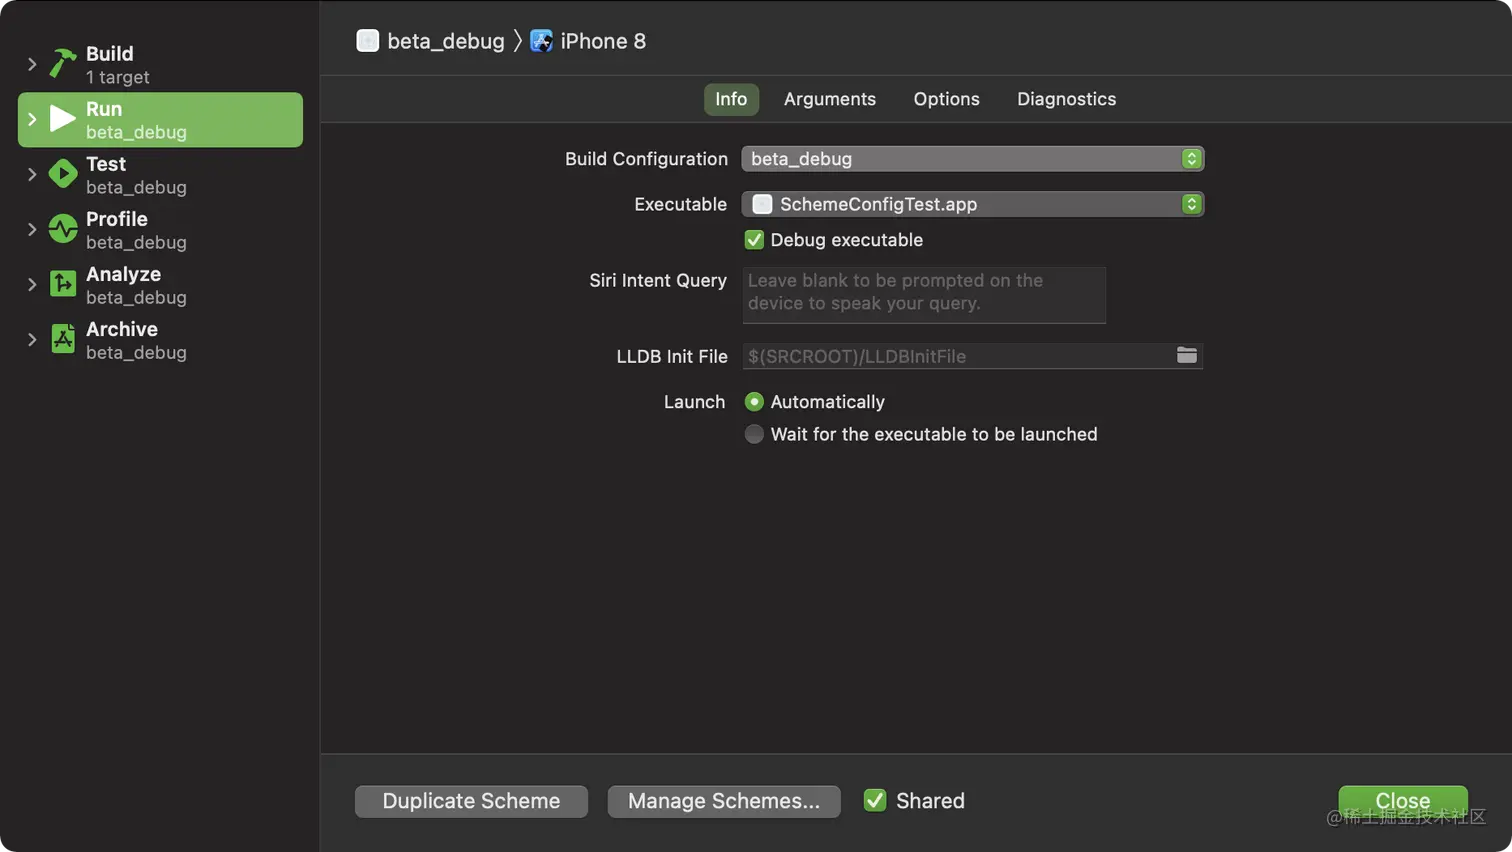Click the '1 target' text under Build

pyautogui.click(x=118, y=78)
